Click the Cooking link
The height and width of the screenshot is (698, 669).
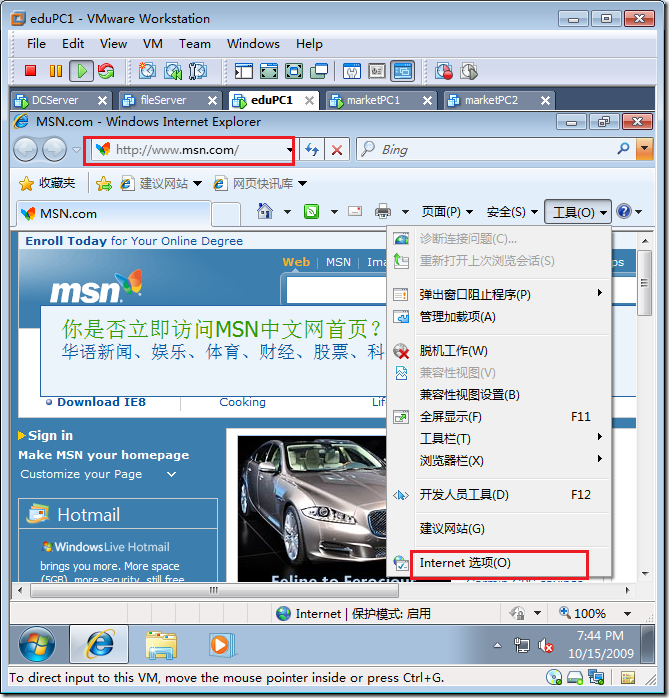(242, 402)
